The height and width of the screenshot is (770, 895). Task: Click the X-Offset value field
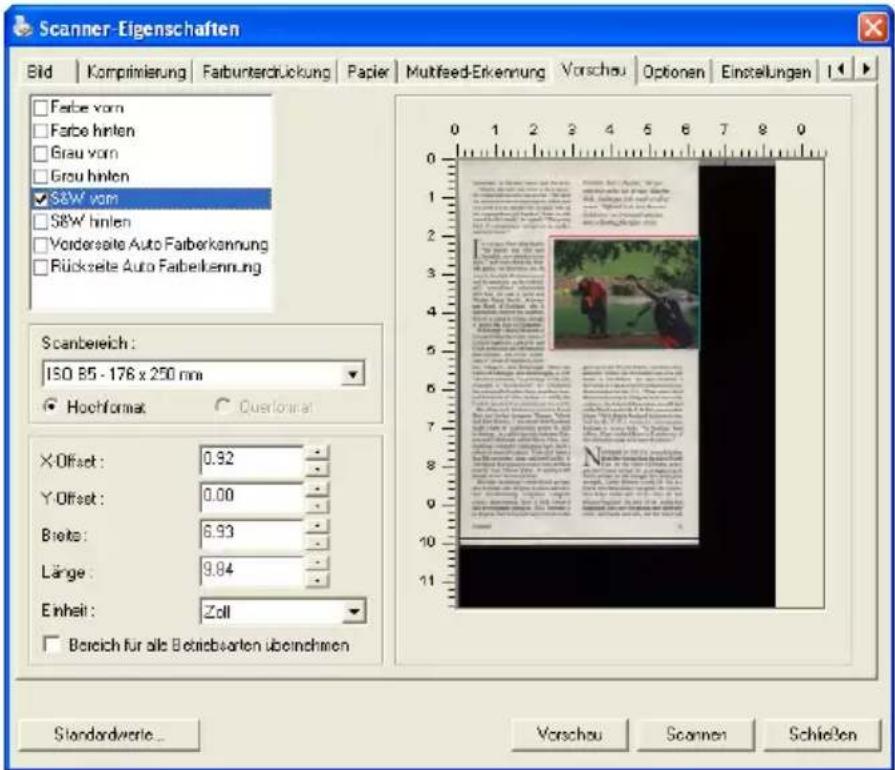tap(252, 460)
